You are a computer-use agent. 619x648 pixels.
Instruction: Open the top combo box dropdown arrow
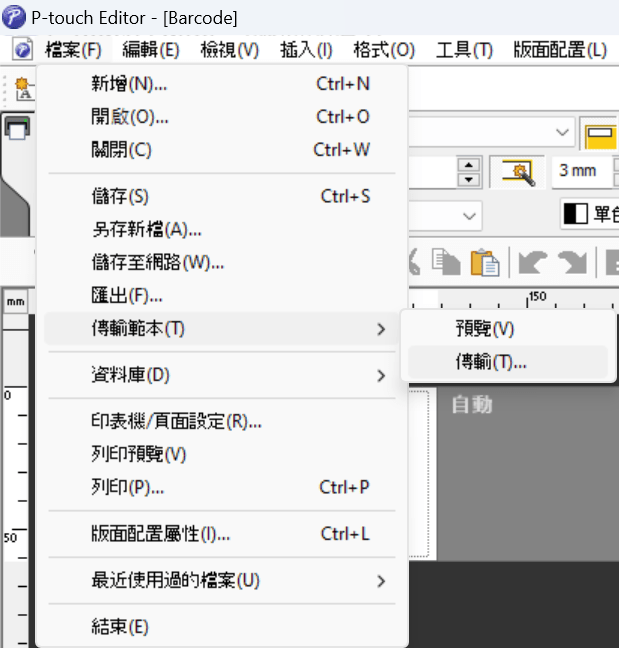pos(562,132)
